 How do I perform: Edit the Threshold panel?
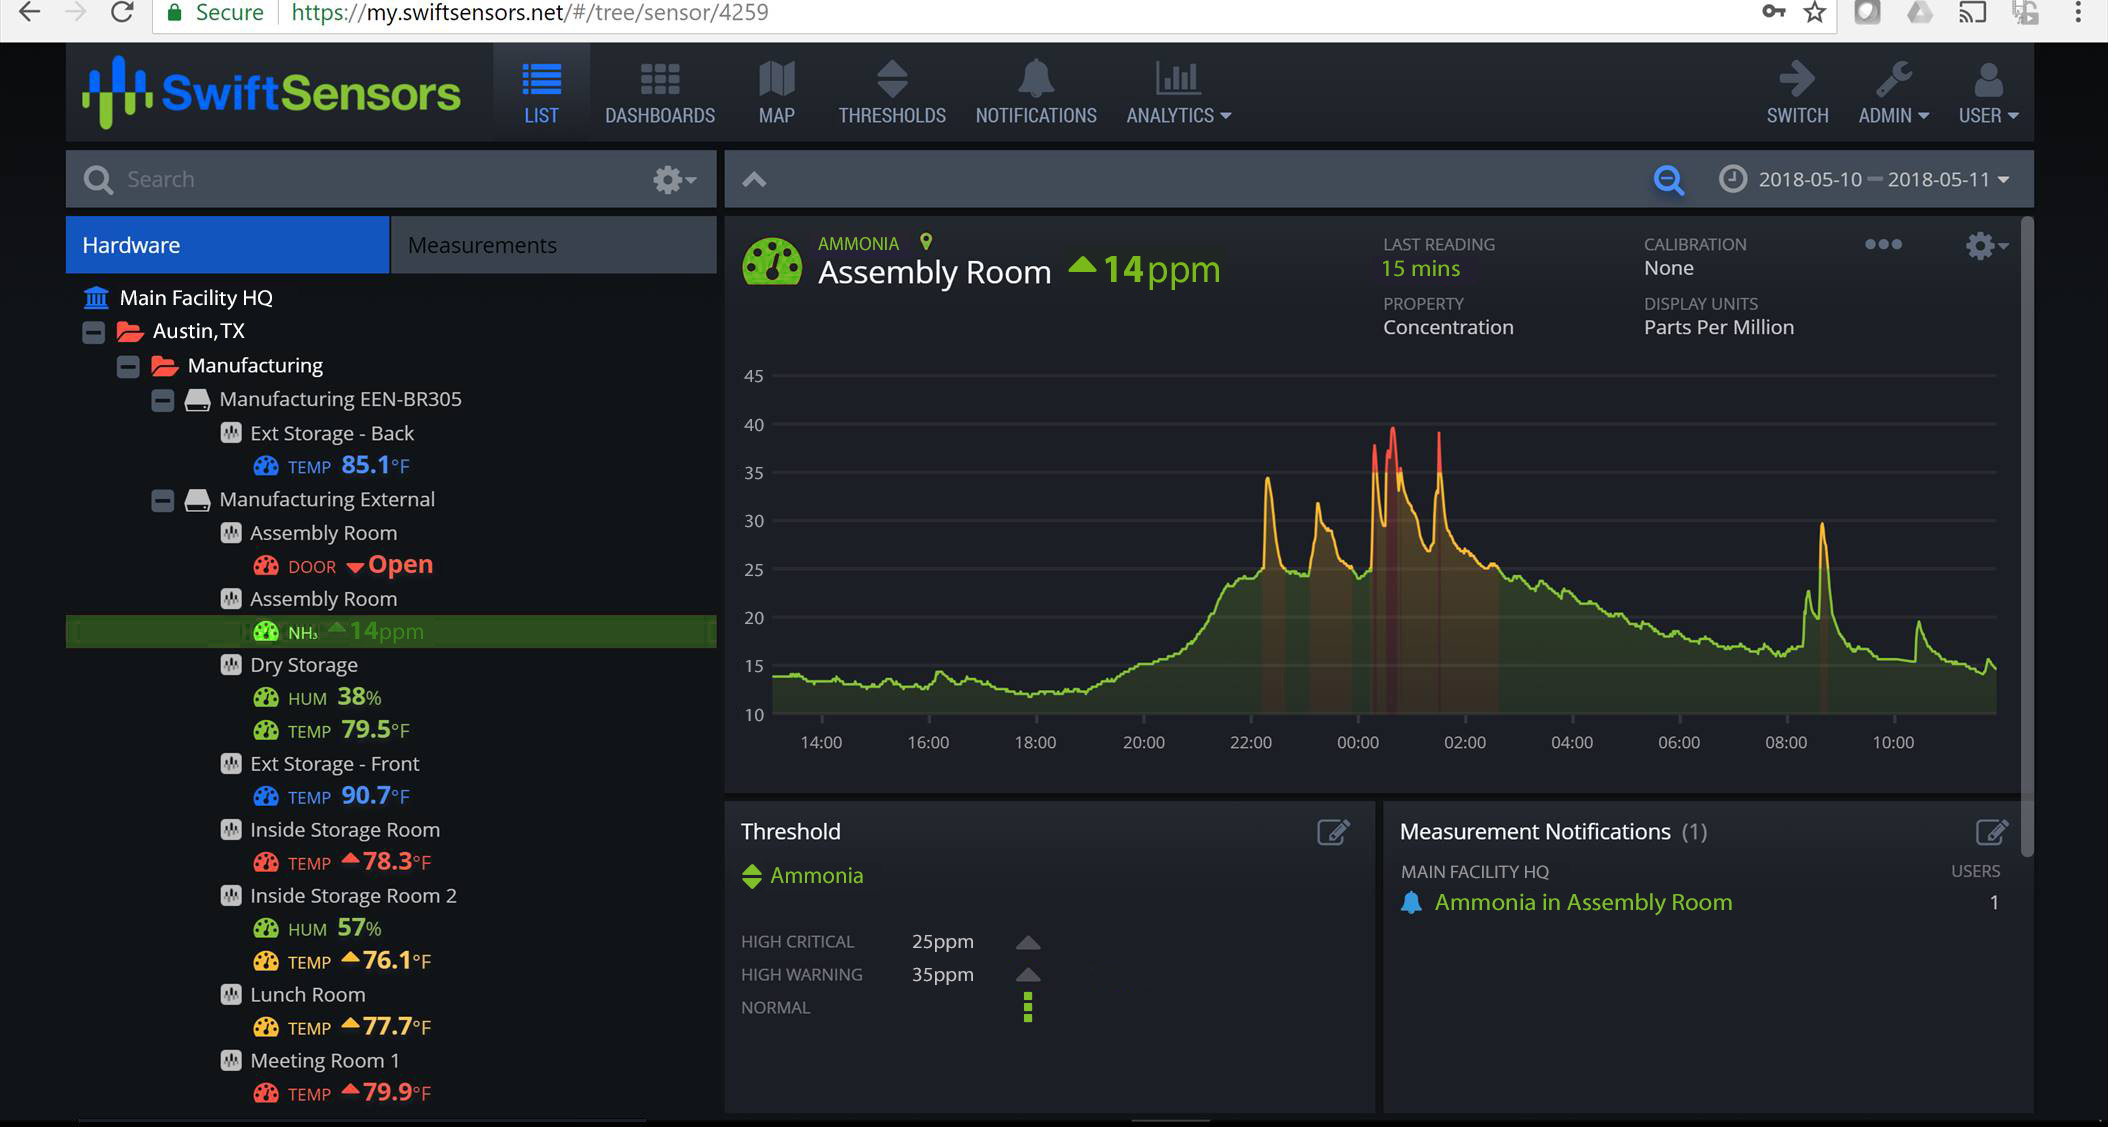tap(1333, 832)
